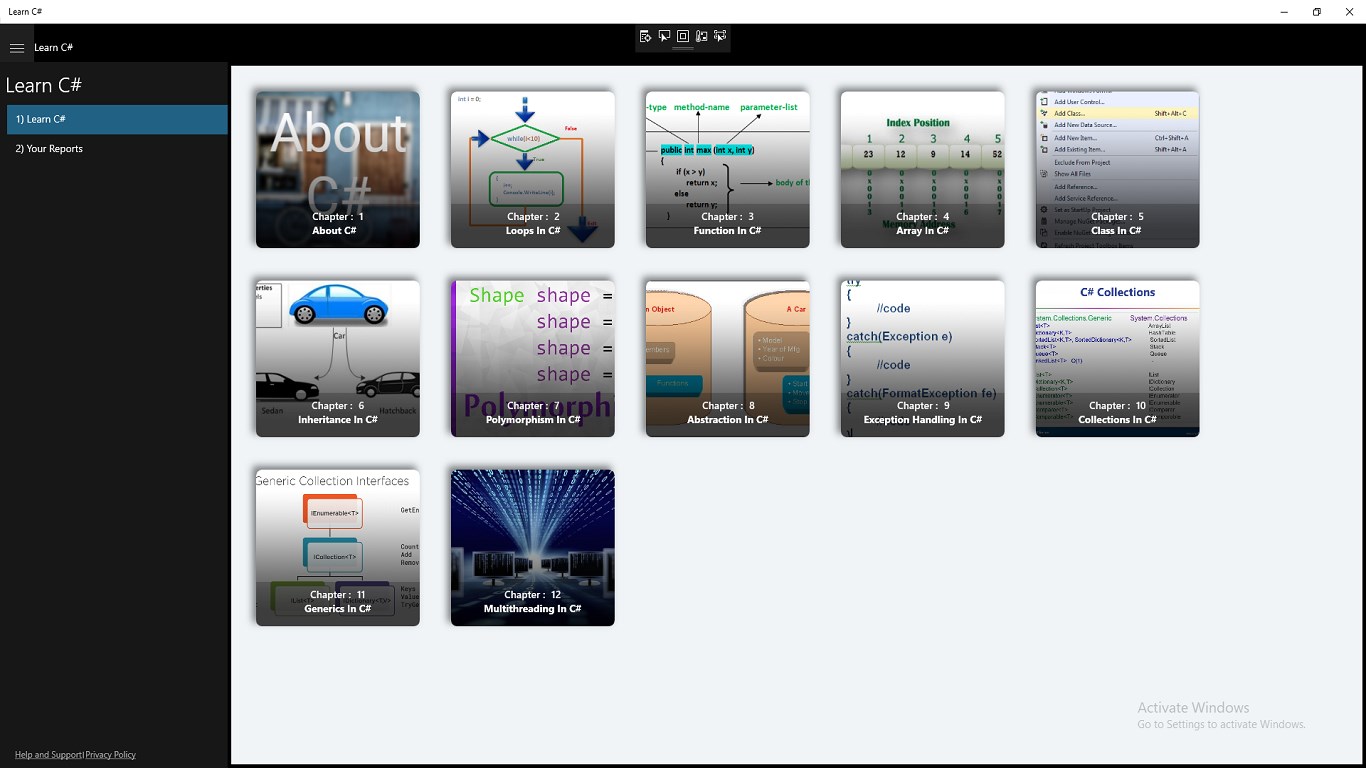Collapse the debug toolbar using its double-line handle
This screenshot has height=768, width=1366.
(683, 48)
